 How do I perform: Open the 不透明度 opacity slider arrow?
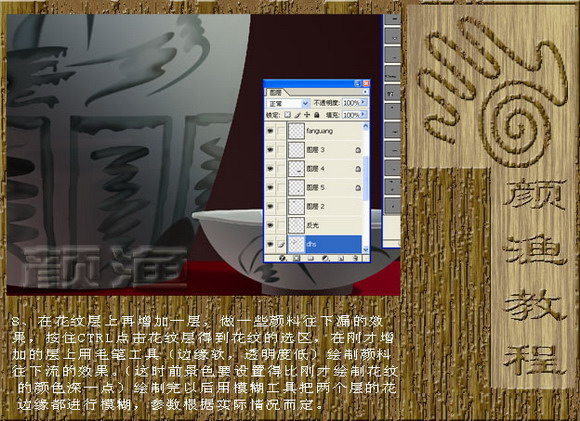point(364,102)
